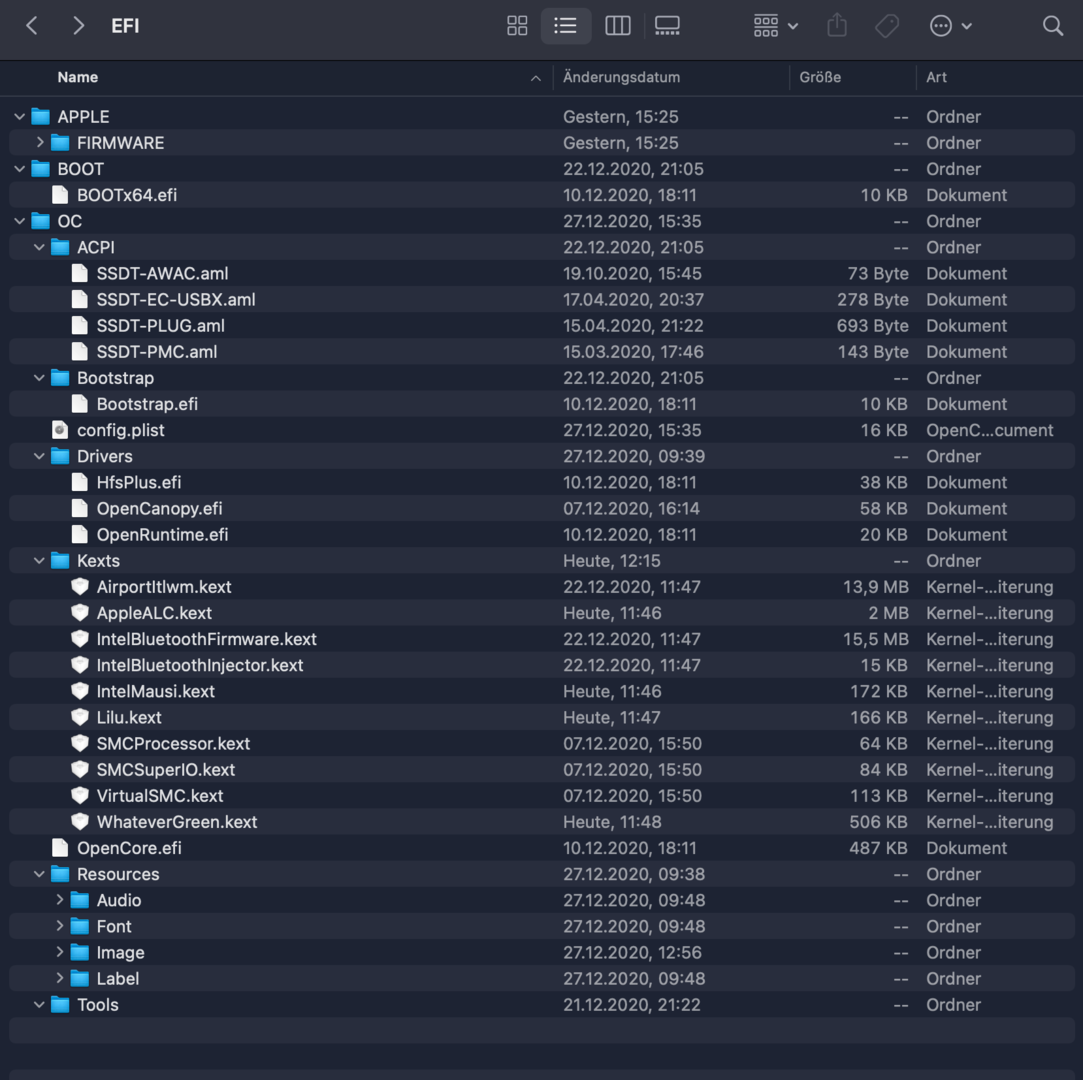Image resolution: width=1083 pixels, height=1080 pixels.
Task: Click the sort direction caret
Action: click(535, 78)
